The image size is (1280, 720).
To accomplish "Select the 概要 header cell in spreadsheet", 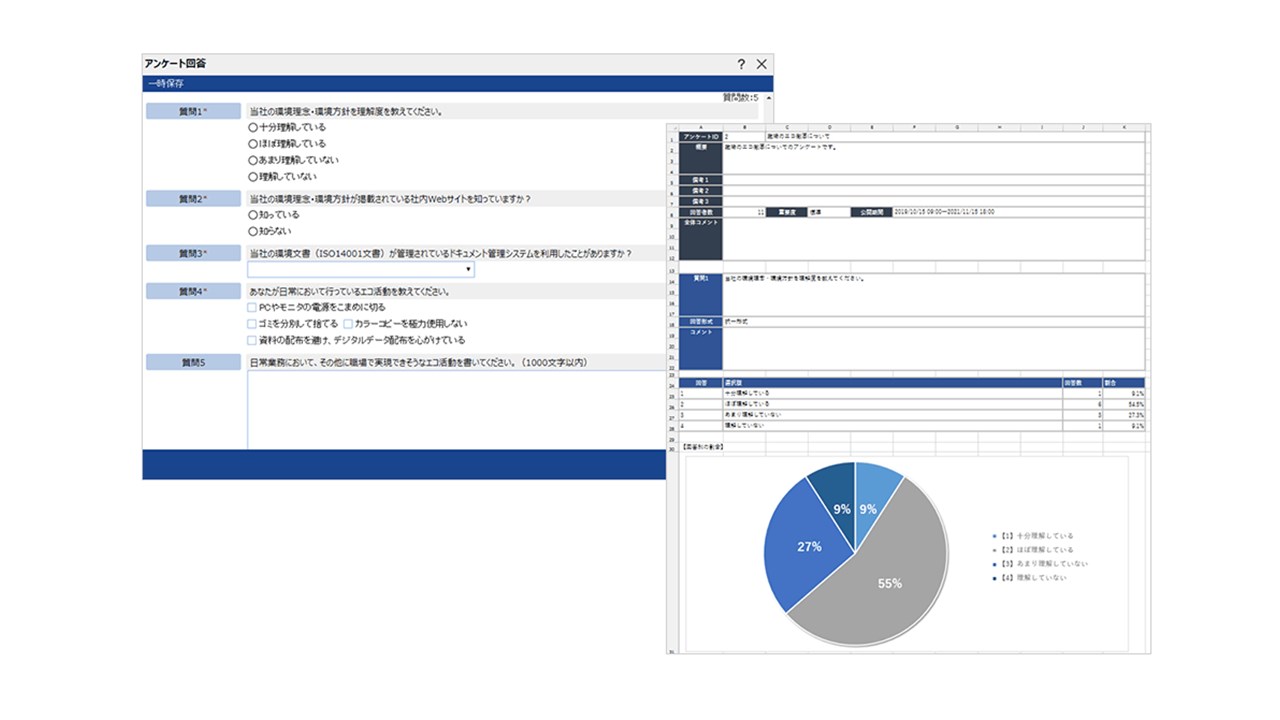I will pyautogui.click(x=700, y=157).
